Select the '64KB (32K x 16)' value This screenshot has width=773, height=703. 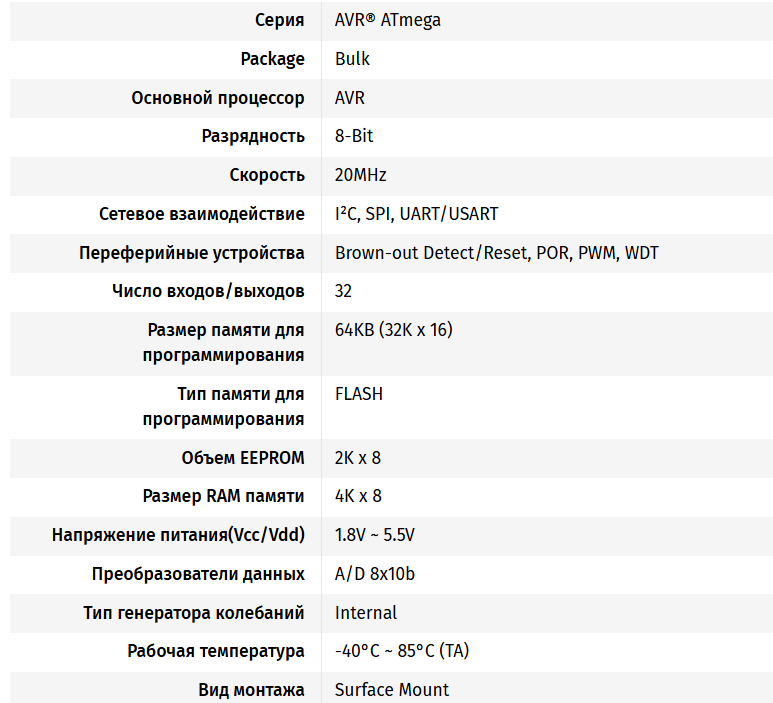tap(393, 330)
